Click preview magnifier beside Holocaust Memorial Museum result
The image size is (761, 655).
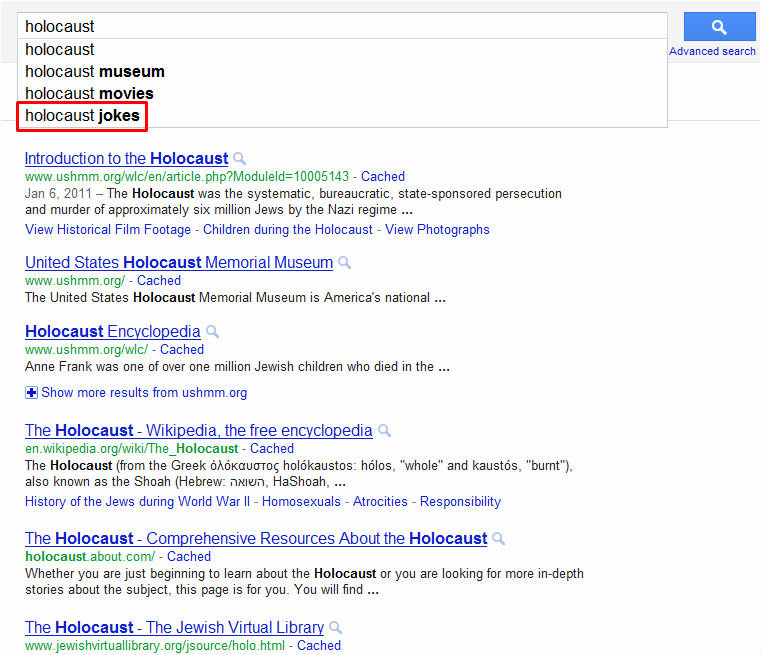[x=344, y=263]
